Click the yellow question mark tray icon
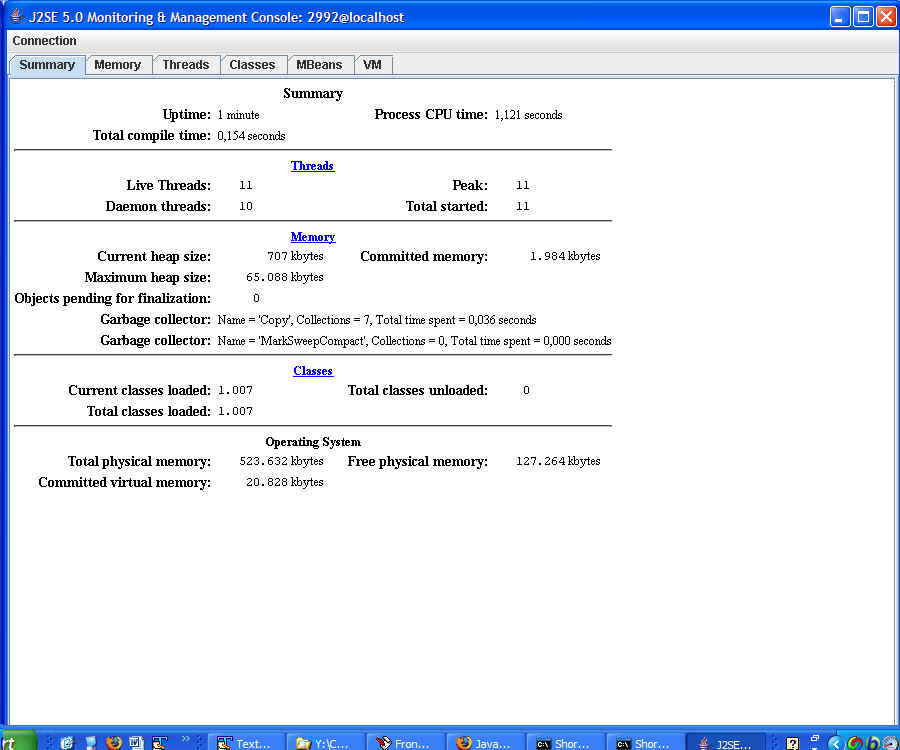Viewport: 900px width, 750px height. (x=792, y=743)
